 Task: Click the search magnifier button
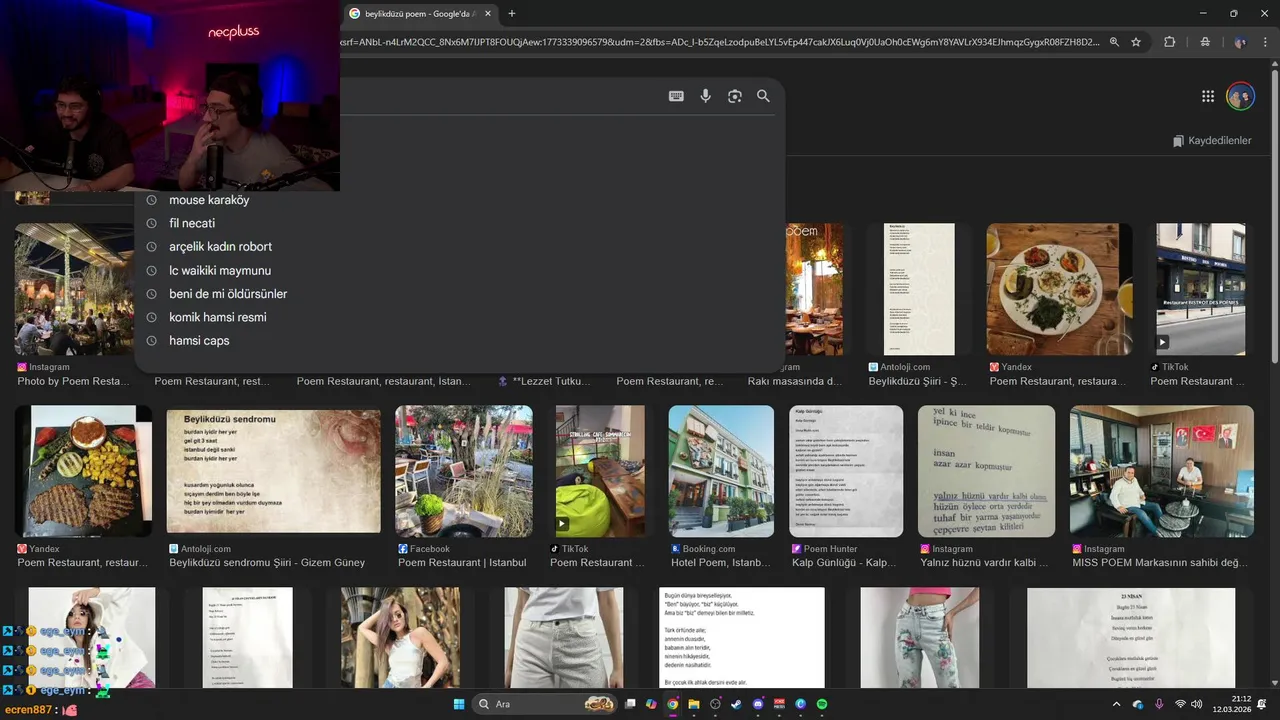[x=763, y=96]
